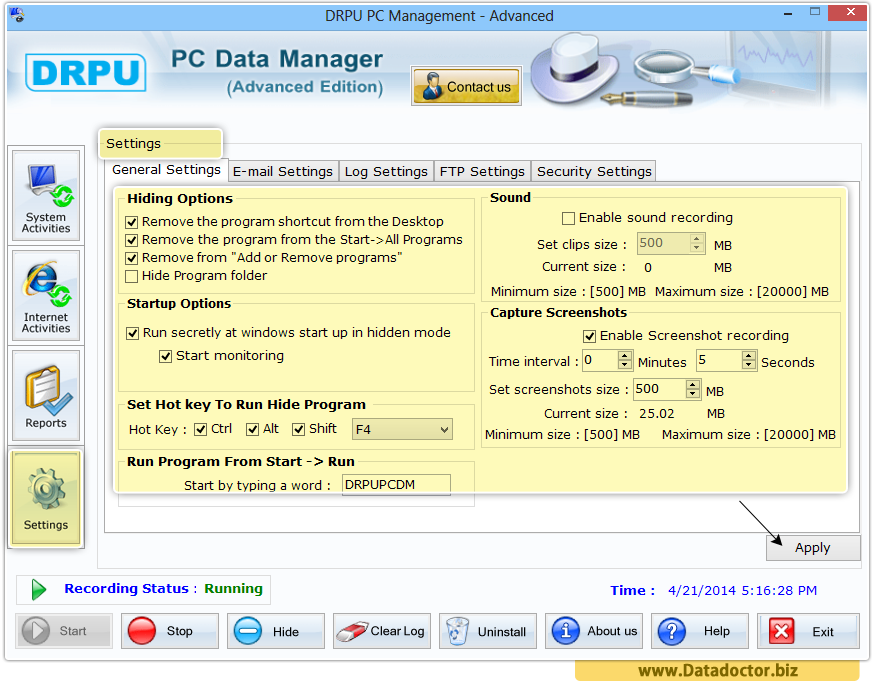This screenshot has width=872, height=681.
Task: Switch to the FTP Settings tab
Action: pos(482,172)
